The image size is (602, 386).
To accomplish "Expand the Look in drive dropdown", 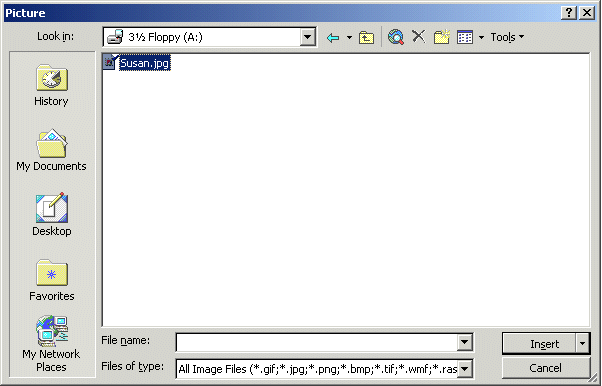I will [308, 37].
